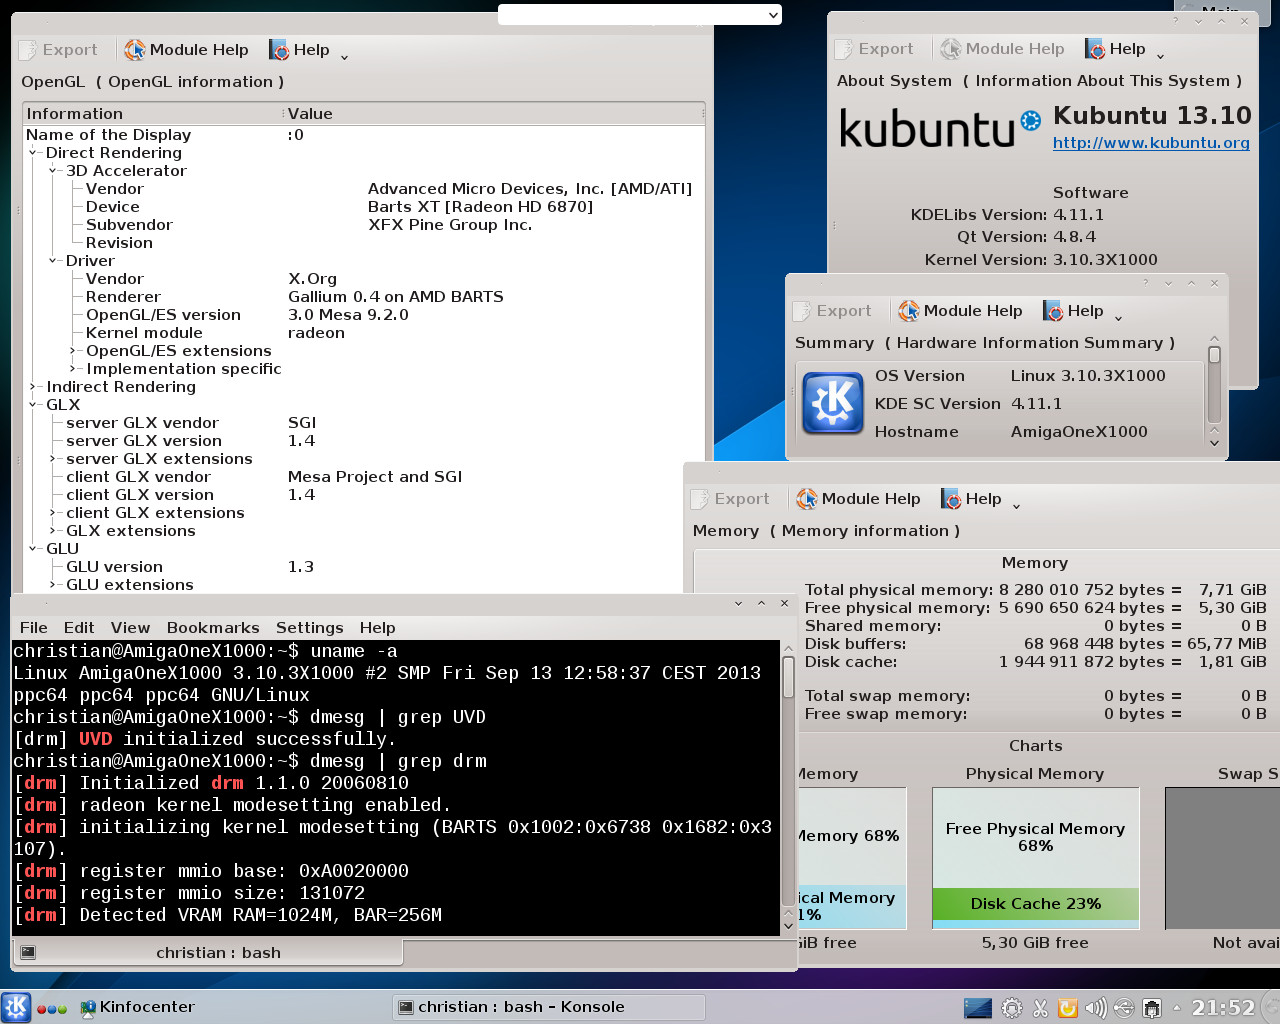Collapse the GLX tree node
The image size is (1280, 1024).
click(x=33, y=405)
